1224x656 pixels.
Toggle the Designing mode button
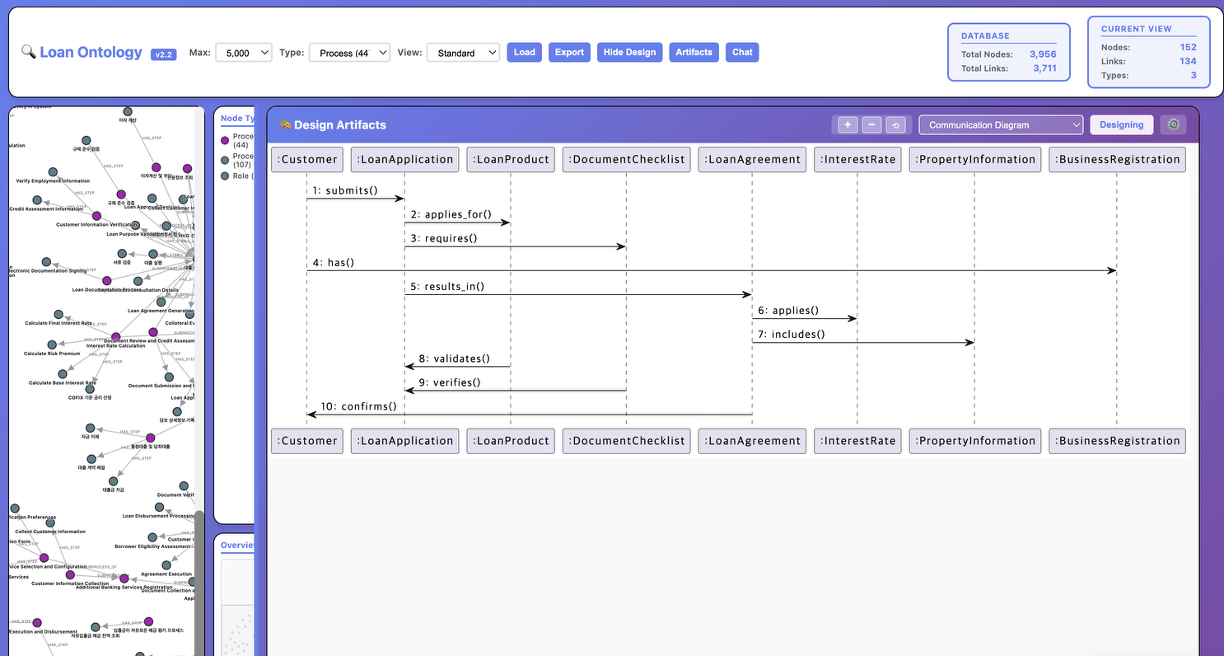pyautogui.click(x=1121, y=125)
